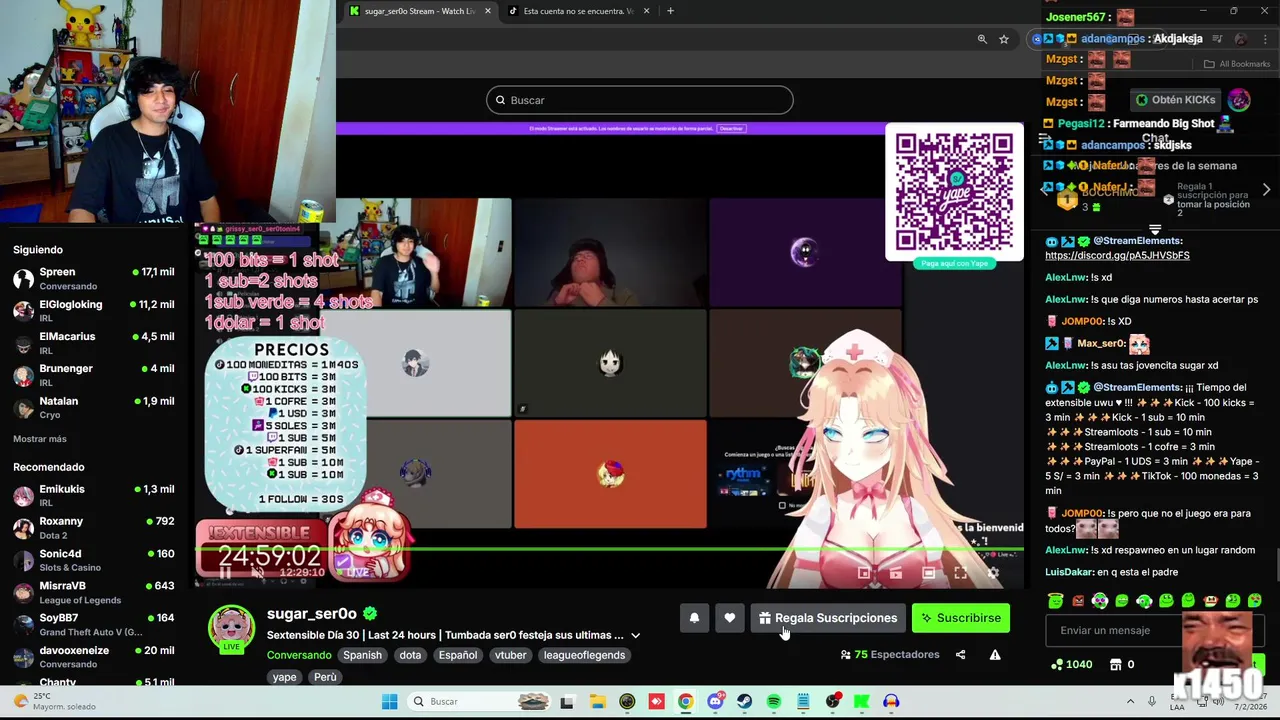Focus the Buscar search field on Kick
1280x720 pixels.
coord(640,100)
